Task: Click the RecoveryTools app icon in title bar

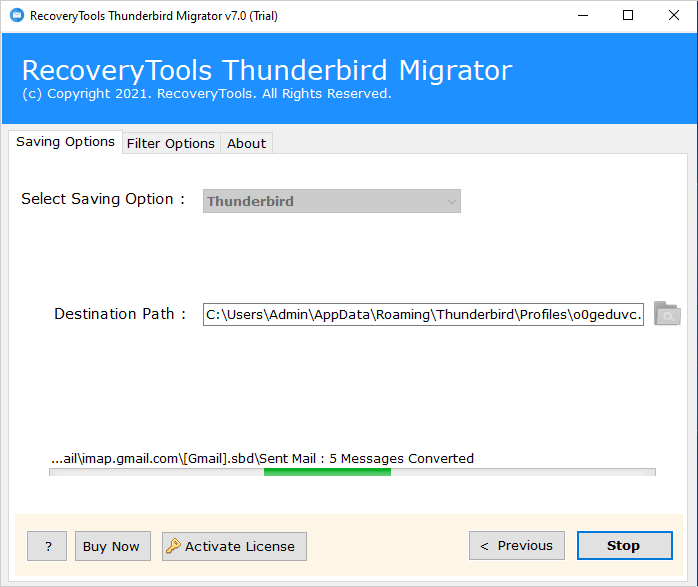Action: [x=17, y=16]
